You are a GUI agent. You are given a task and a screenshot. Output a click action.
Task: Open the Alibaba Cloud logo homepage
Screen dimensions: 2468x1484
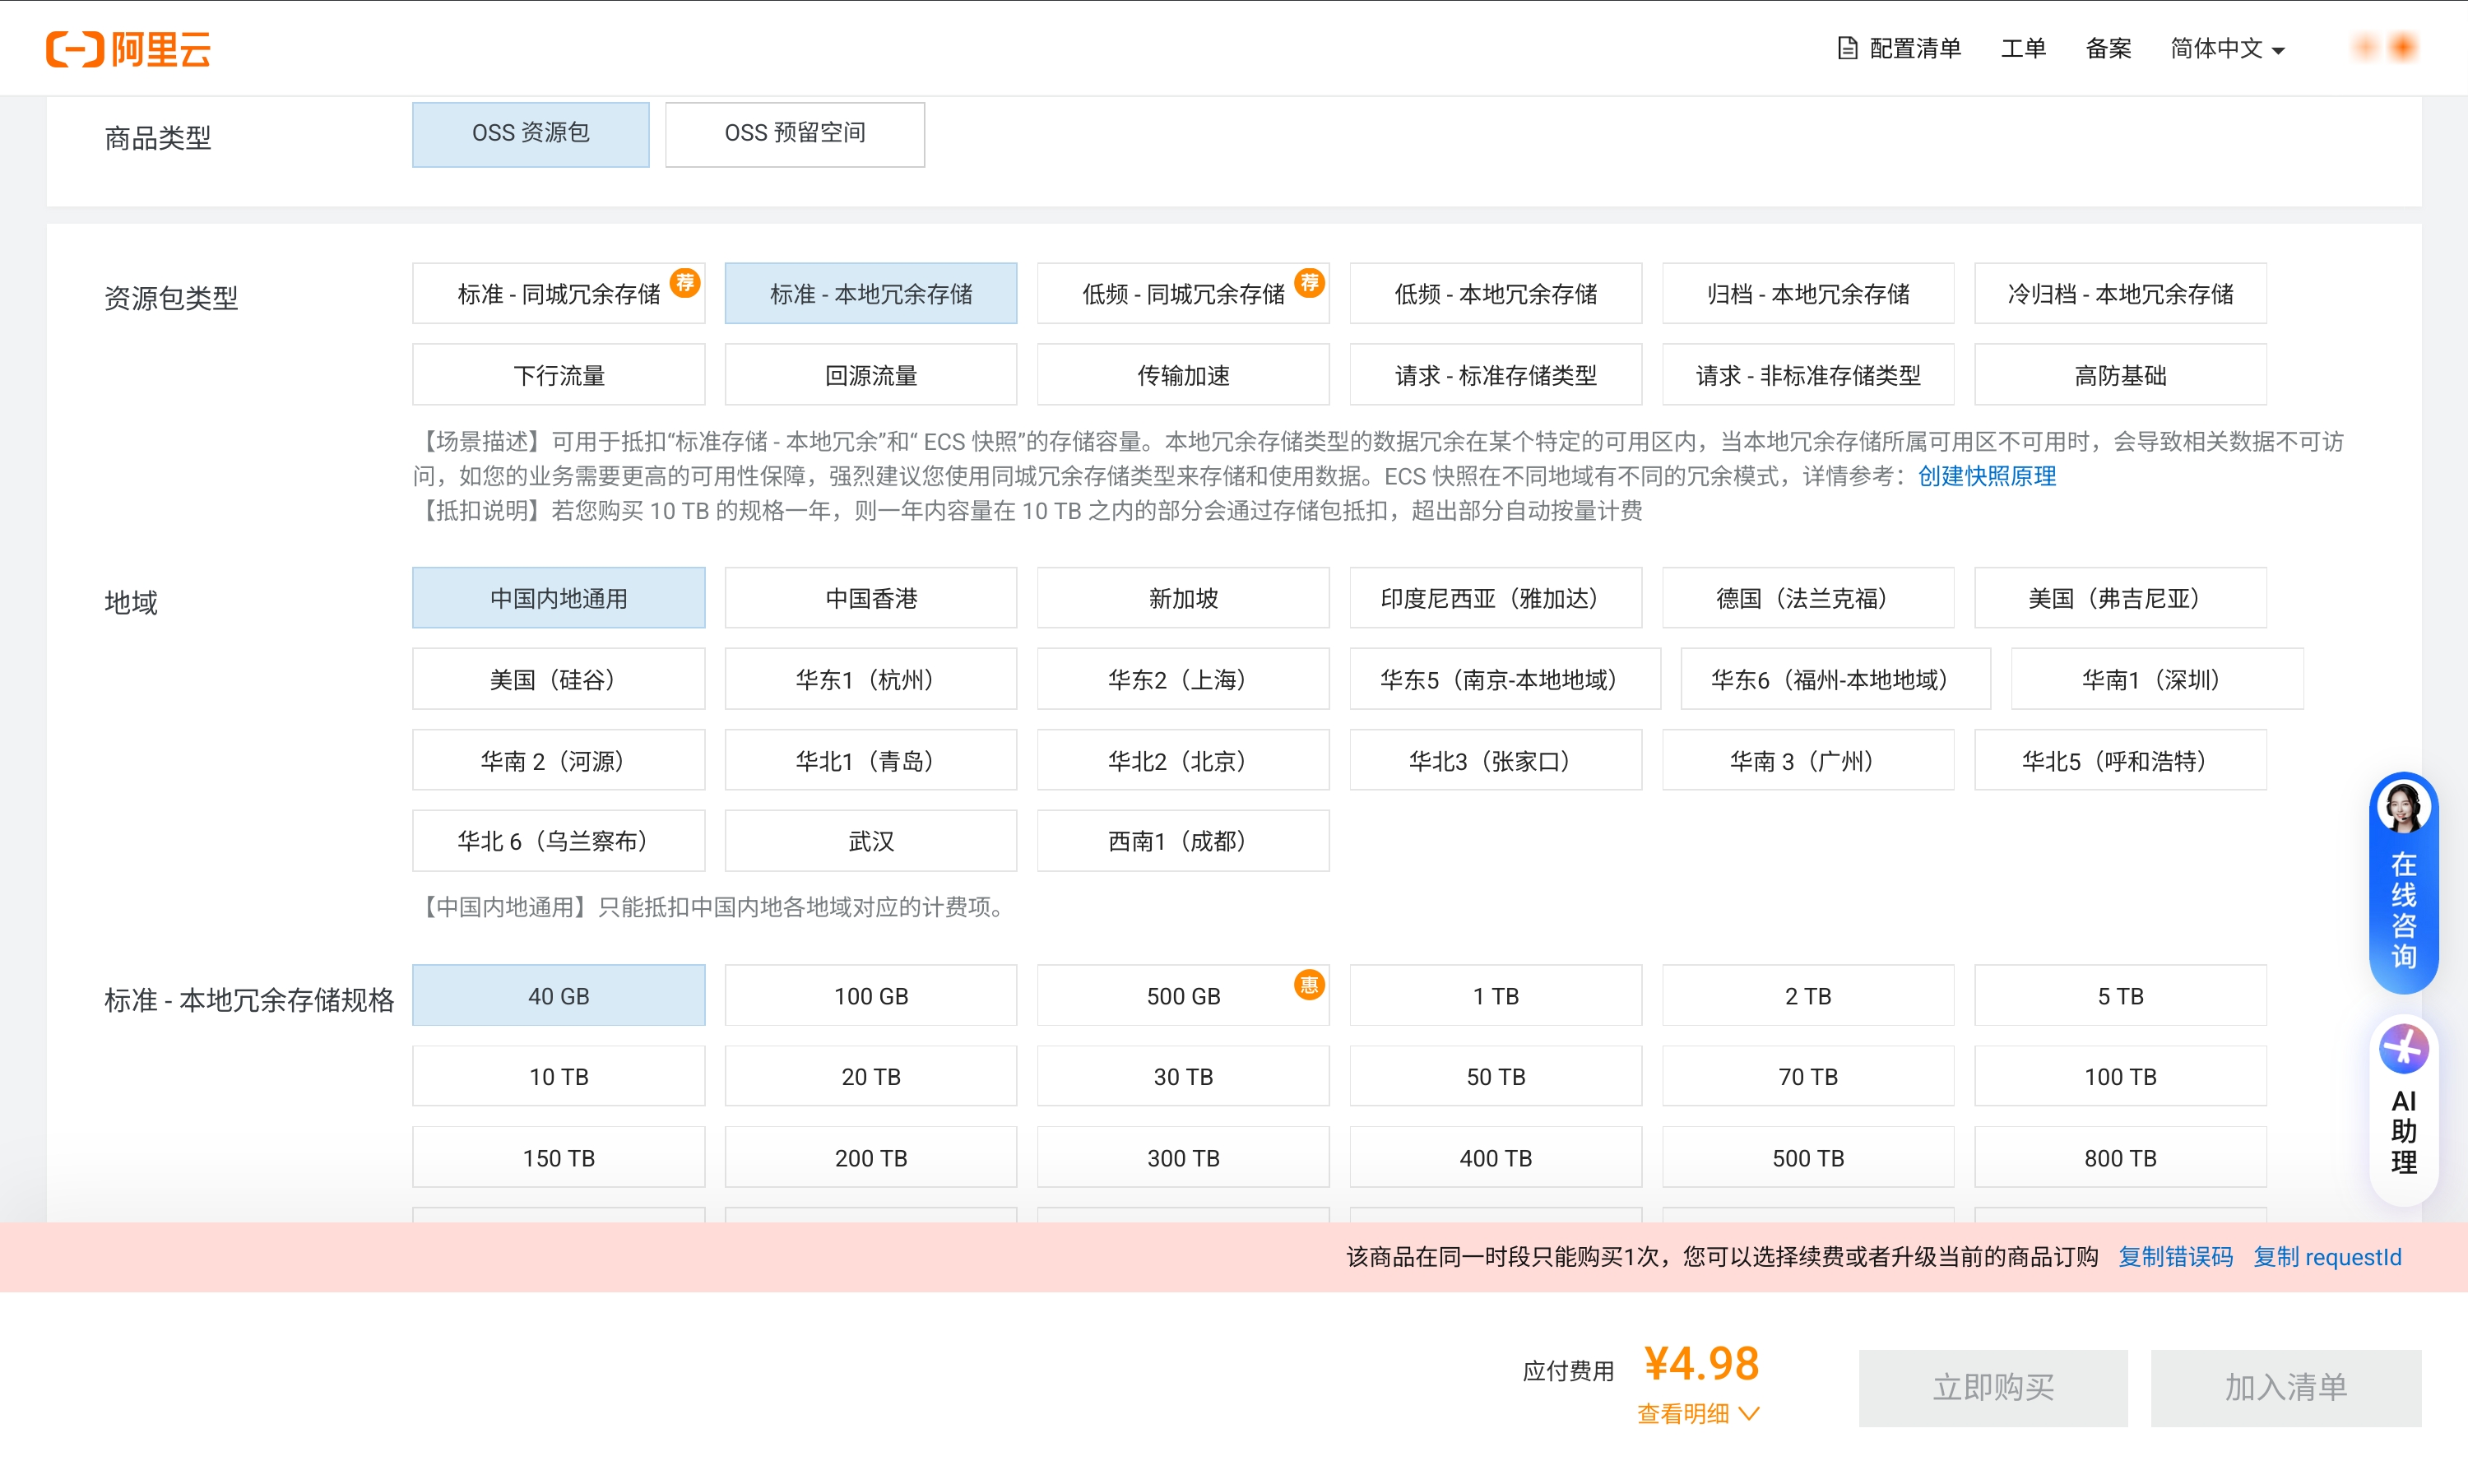(128, 48)
